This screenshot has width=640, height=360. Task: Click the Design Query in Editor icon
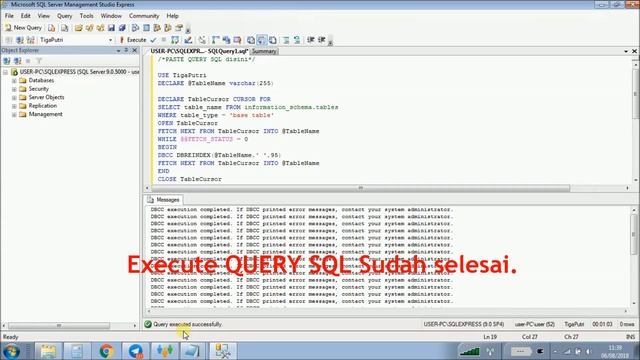[188, 40]
